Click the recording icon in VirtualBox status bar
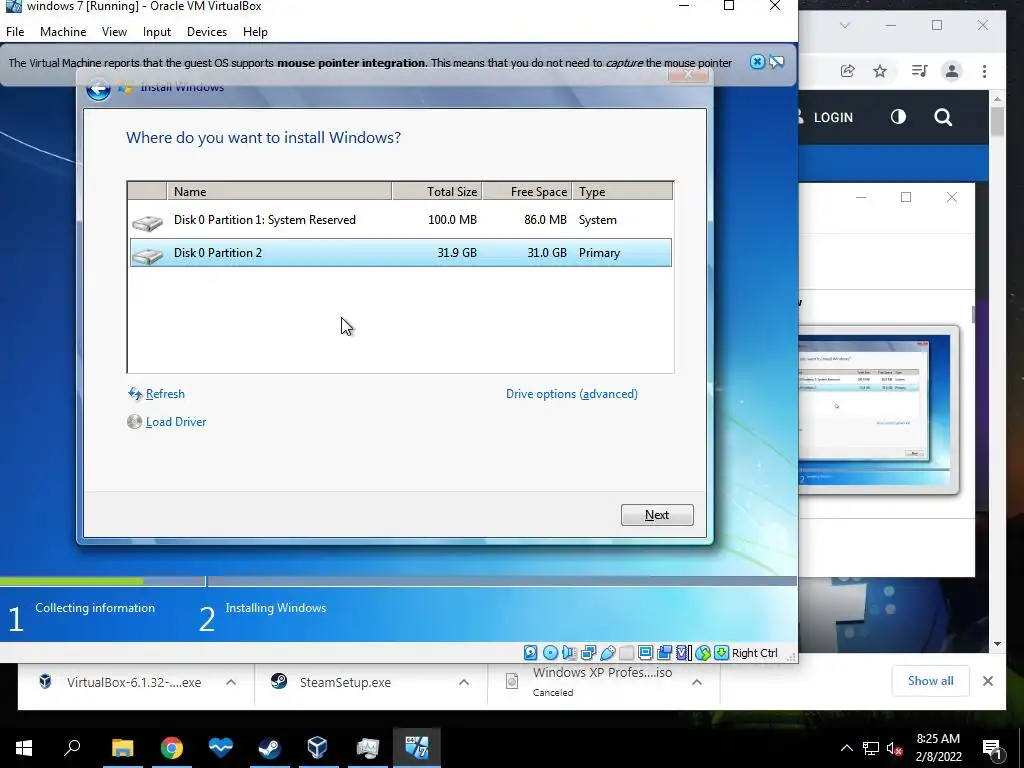The height and width of the screenshot is (768, 1024). pyautogui.click(x=664, y=652)
